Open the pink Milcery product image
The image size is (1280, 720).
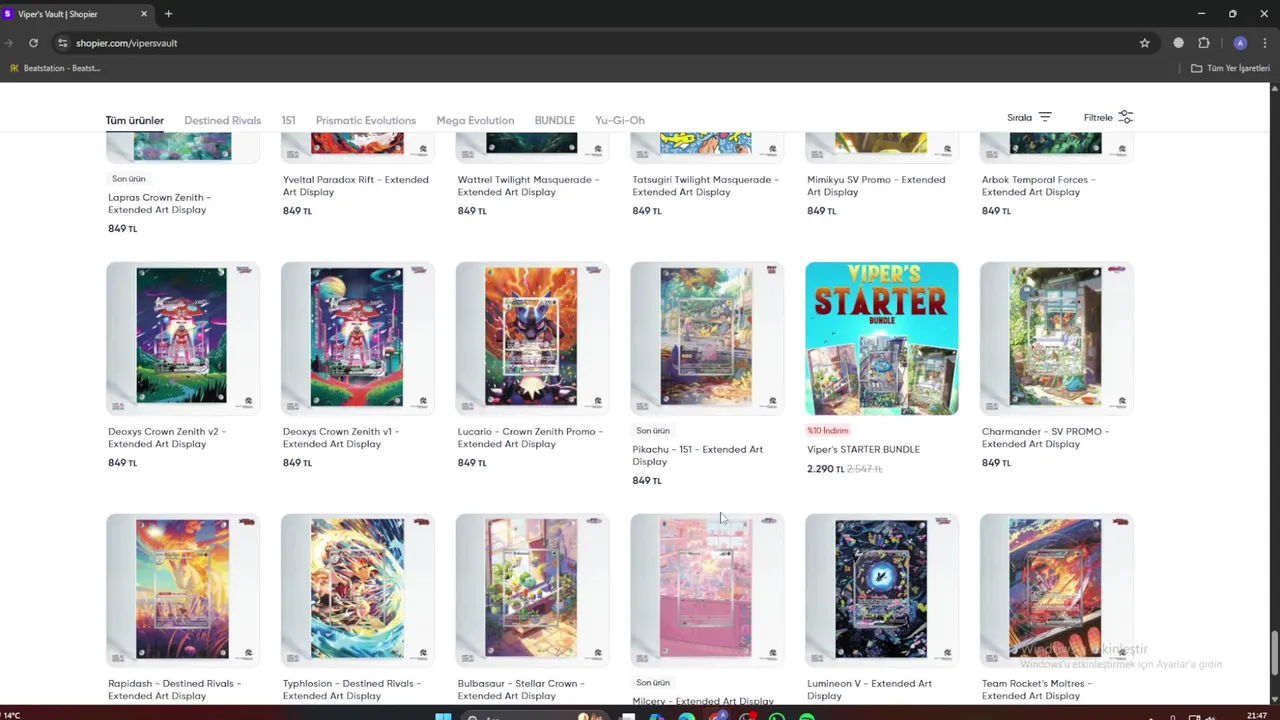click(x=707, y=590)
